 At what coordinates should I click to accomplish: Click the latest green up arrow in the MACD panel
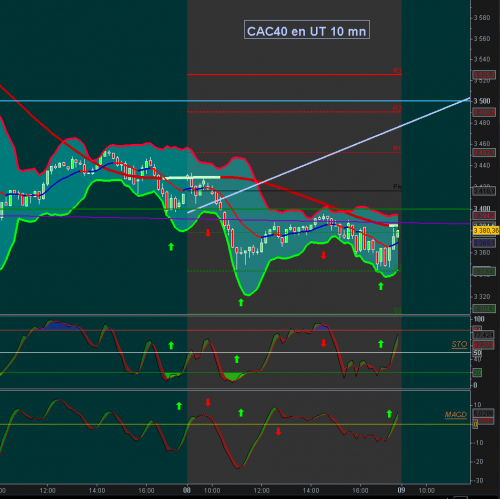tap(389, 414)
